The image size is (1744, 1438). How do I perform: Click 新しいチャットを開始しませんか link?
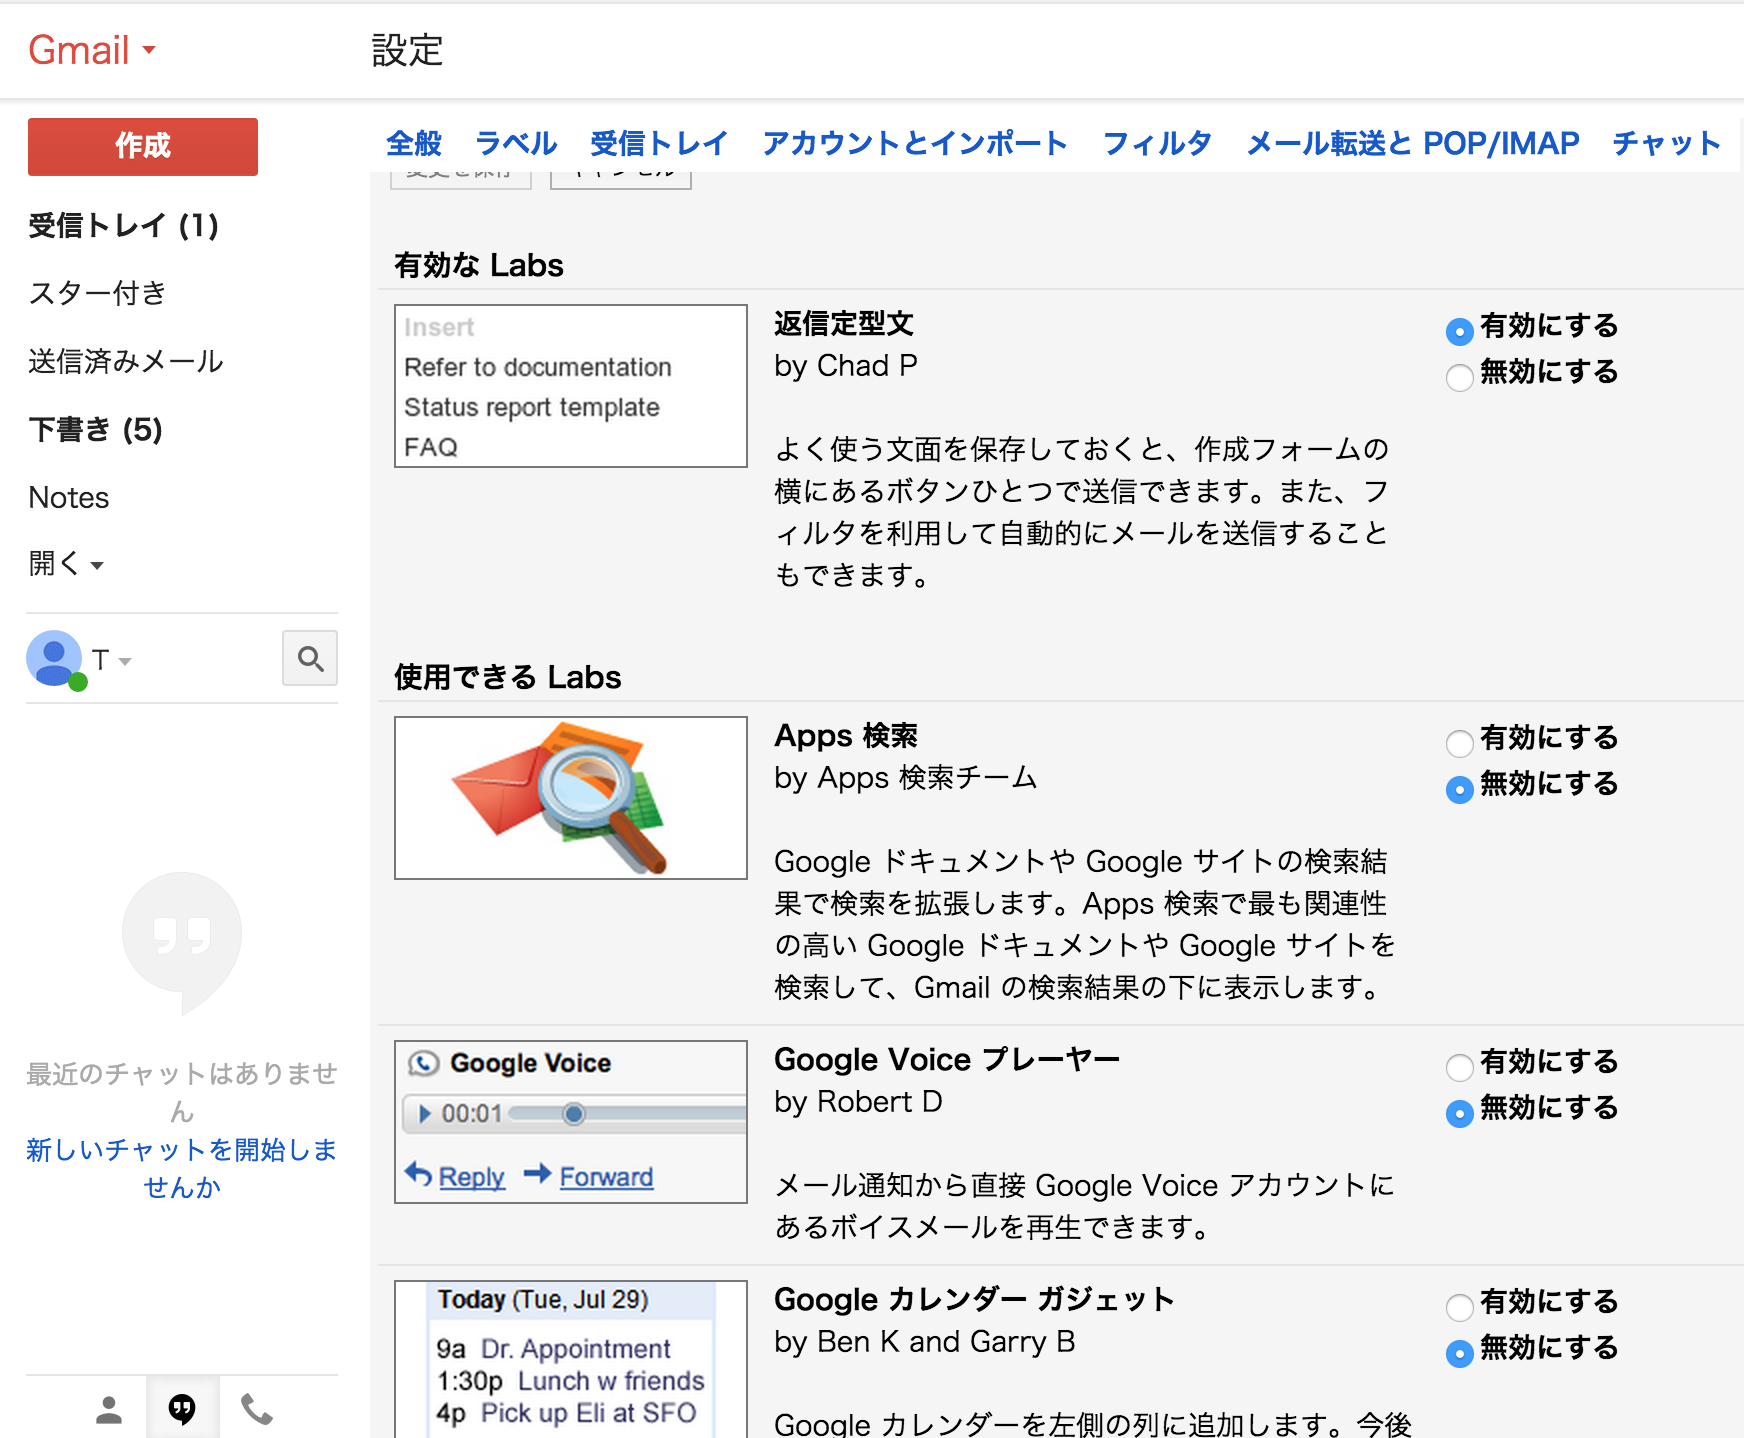182,1168
